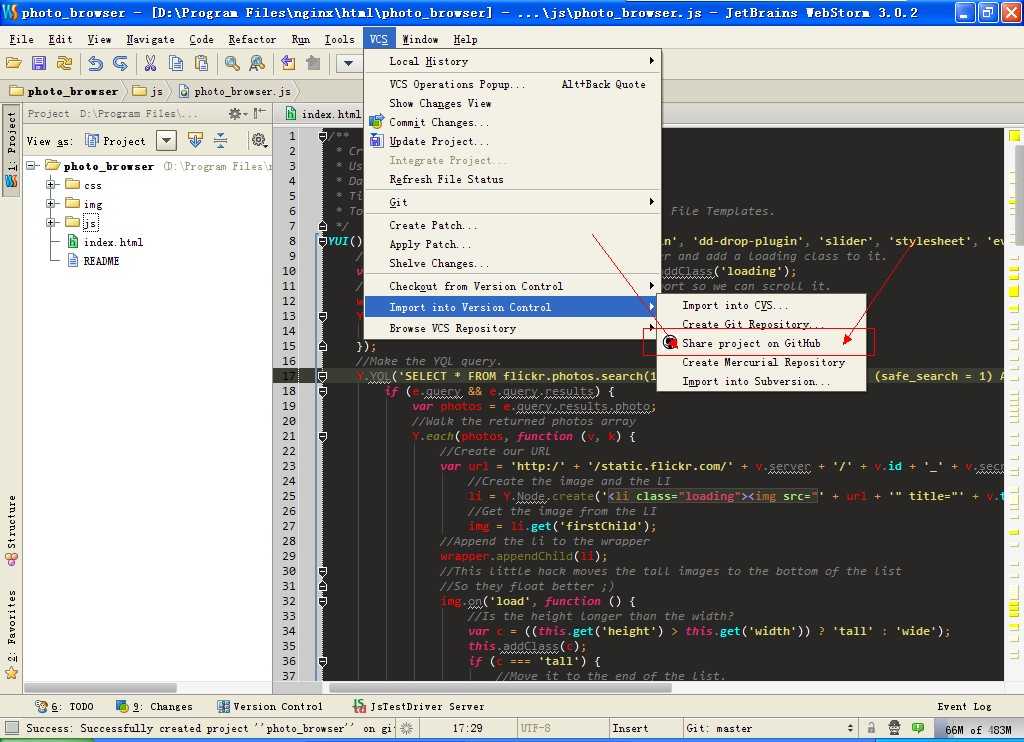Paste from clipboard using the toolbar icon
1024x742 pixels.
(x=202, y=63)
